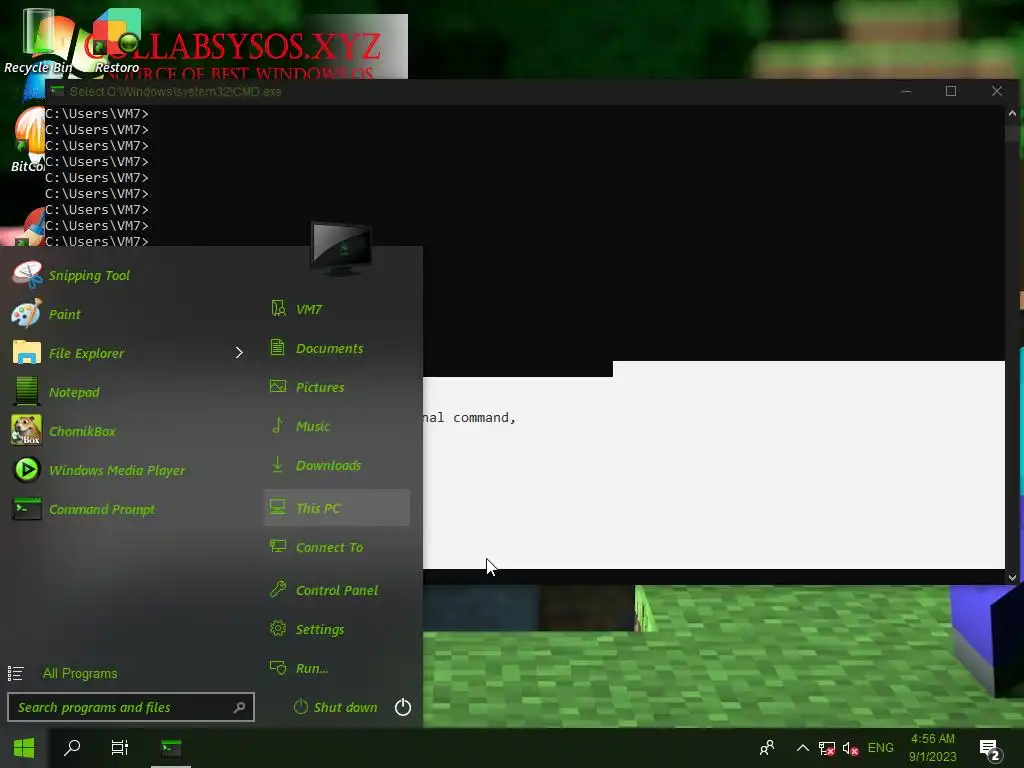The height and width of the screenshot is (768, 1024).
Task: Open Task View on the taskbar
Action: [120, 748]
